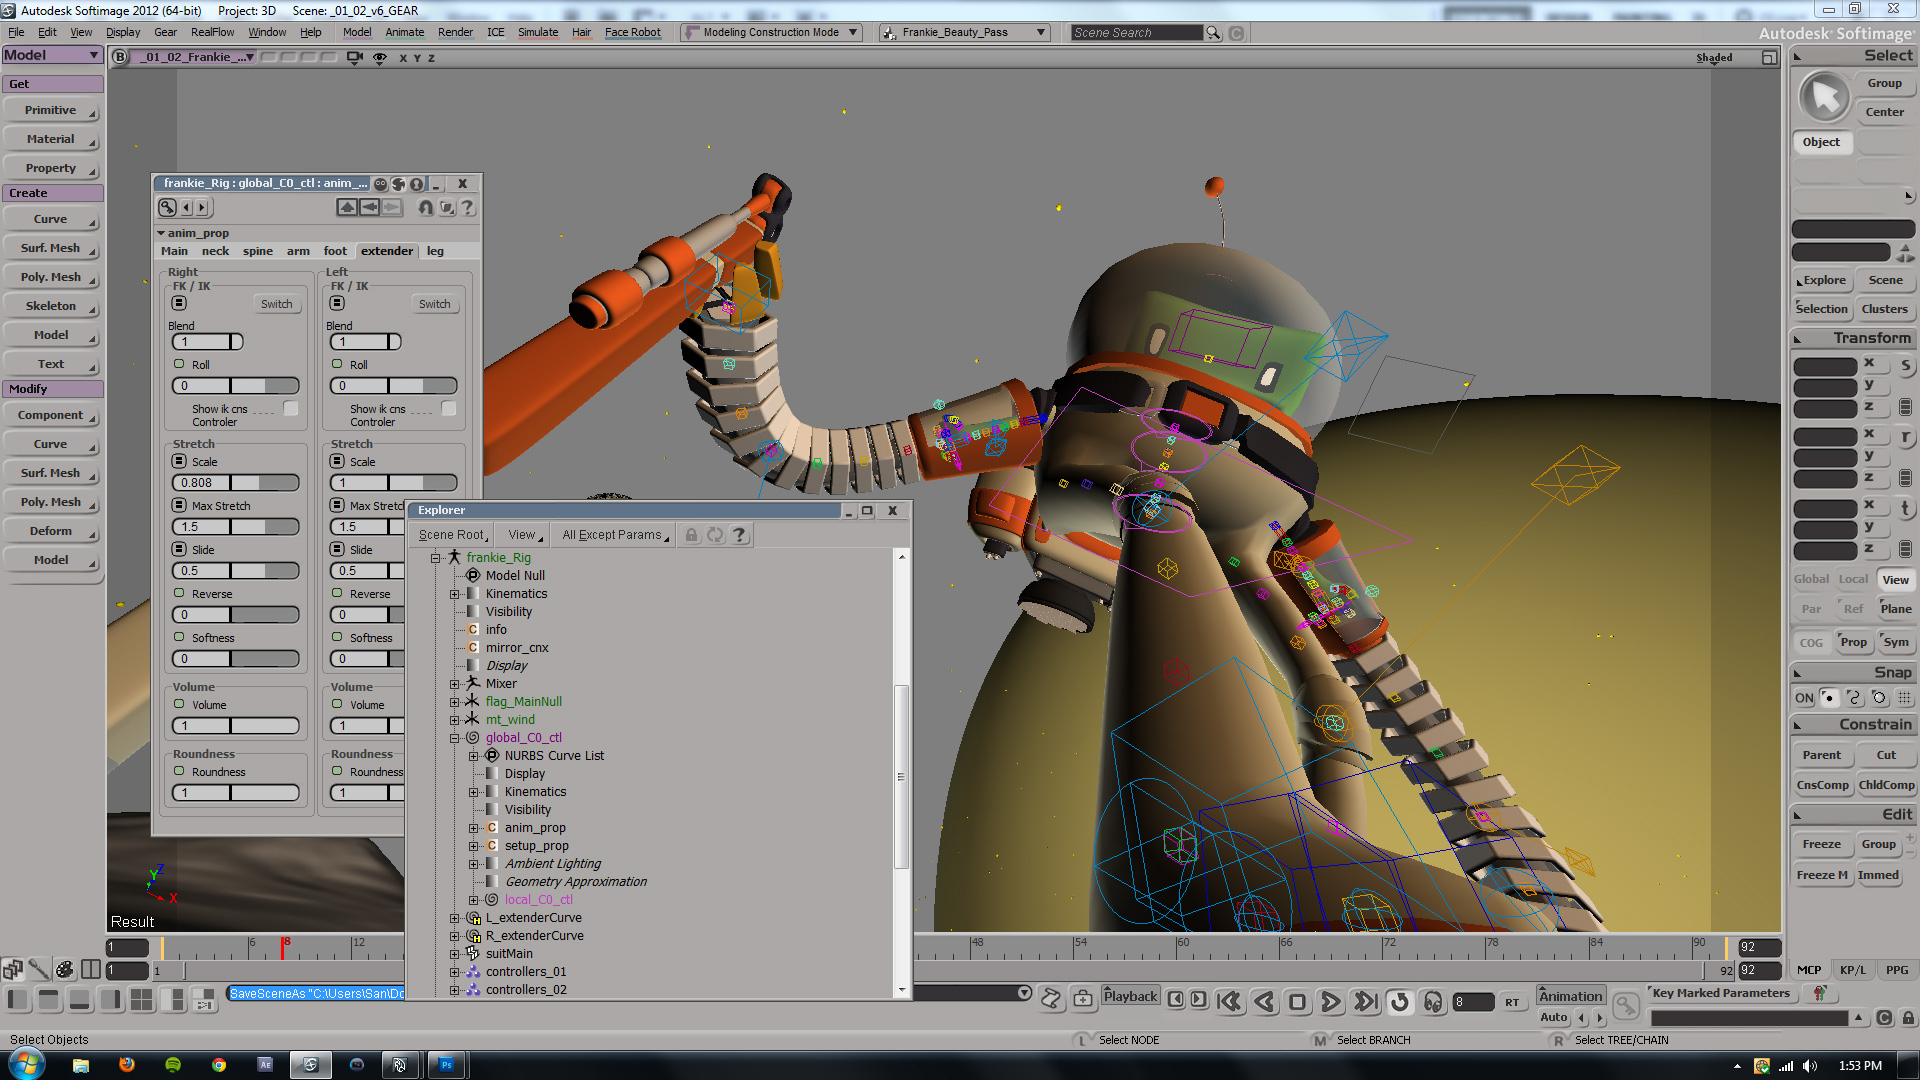Open the RealFlow menu

point(213,33)
